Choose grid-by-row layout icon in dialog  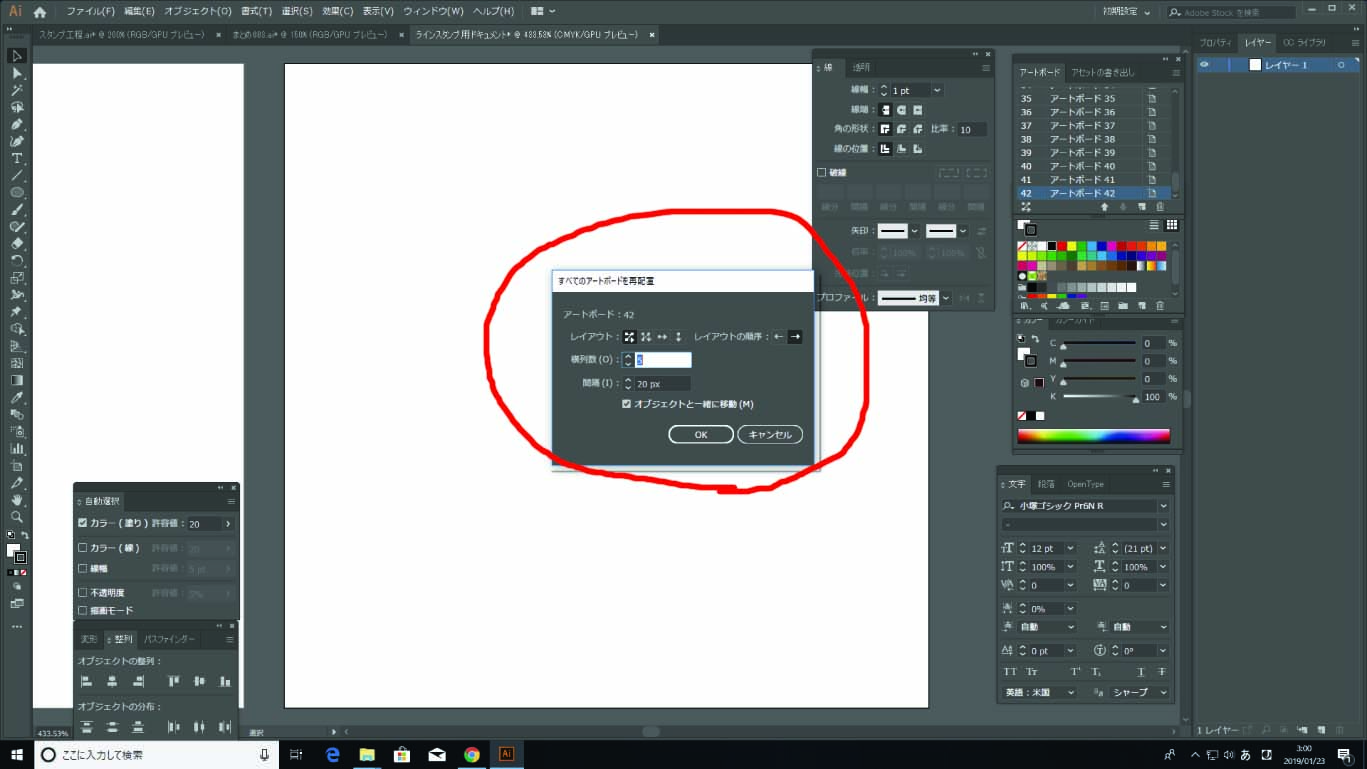point(629,337)
